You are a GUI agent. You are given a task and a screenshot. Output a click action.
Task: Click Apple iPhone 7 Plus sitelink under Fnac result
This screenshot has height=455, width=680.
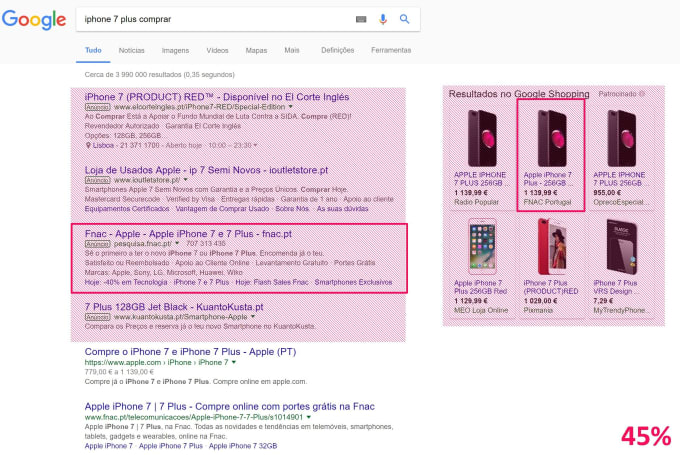171,446
